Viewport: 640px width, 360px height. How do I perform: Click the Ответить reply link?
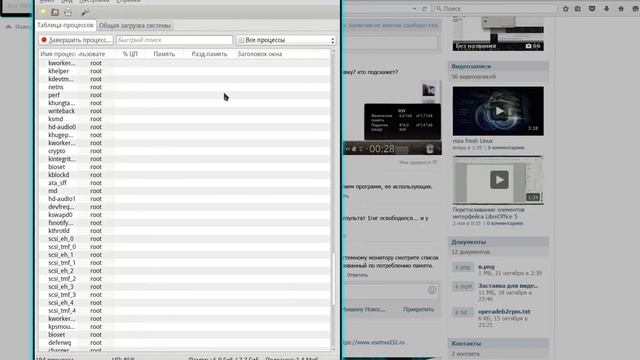357,275
